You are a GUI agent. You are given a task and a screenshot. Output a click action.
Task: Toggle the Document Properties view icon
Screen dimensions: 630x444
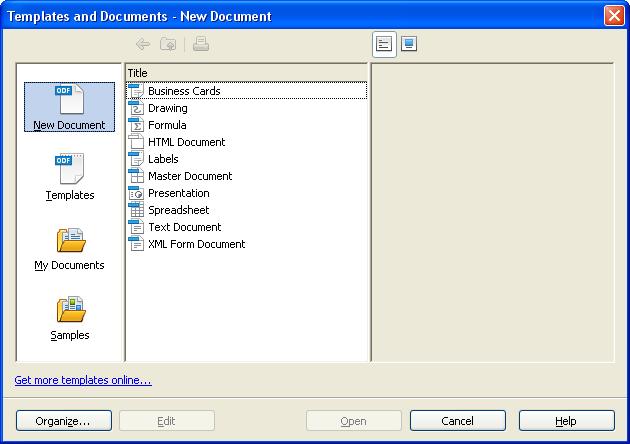384,44
